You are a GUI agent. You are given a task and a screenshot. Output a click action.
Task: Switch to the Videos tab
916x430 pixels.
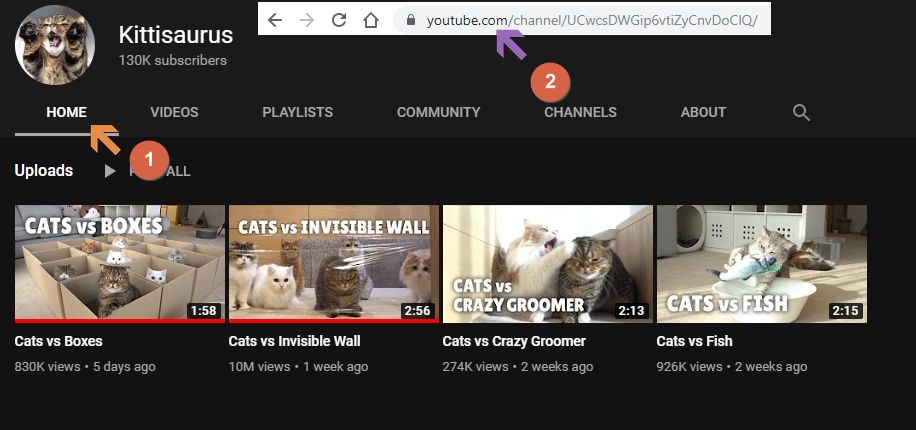coord(174,112)
